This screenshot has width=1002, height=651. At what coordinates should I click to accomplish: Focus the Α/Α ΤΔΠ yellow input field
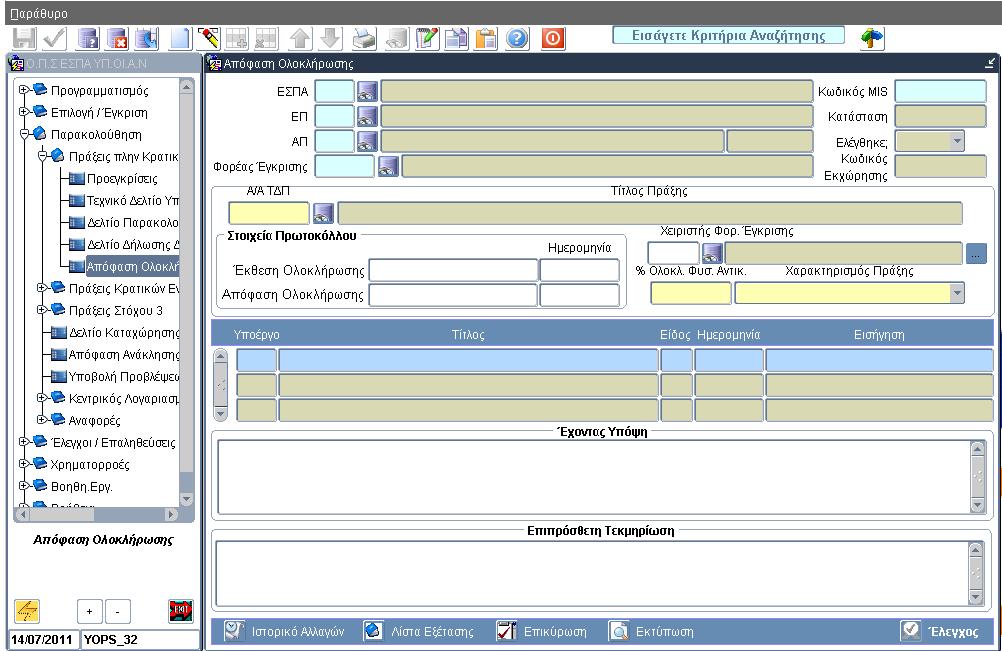coord(269,213)
